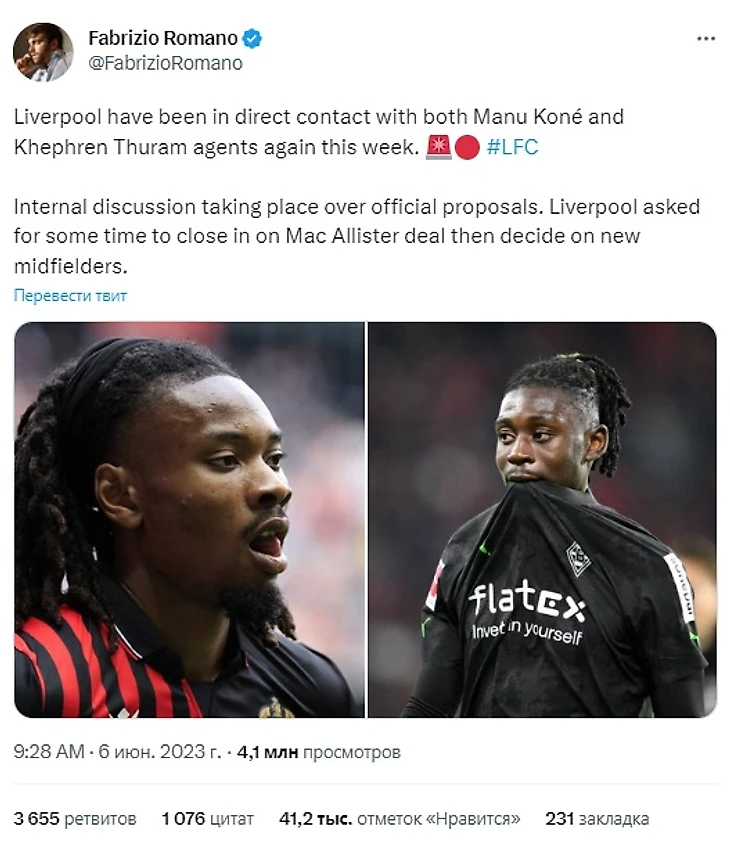Image resolution: width=730 pixels, height=842 pixels.
Task: Open the @FabrizioRomano handle link
Action: click(x=165, y=63)
